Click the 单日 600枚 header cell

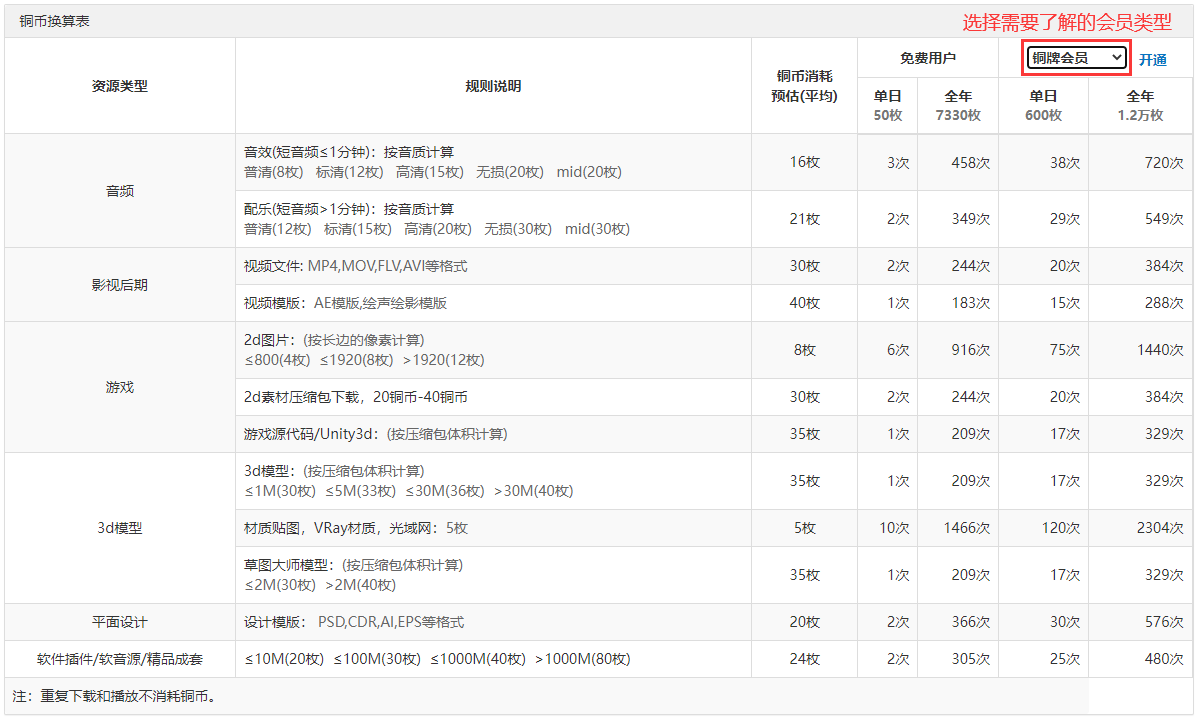pyautogui.click(x=1043, y=106)
